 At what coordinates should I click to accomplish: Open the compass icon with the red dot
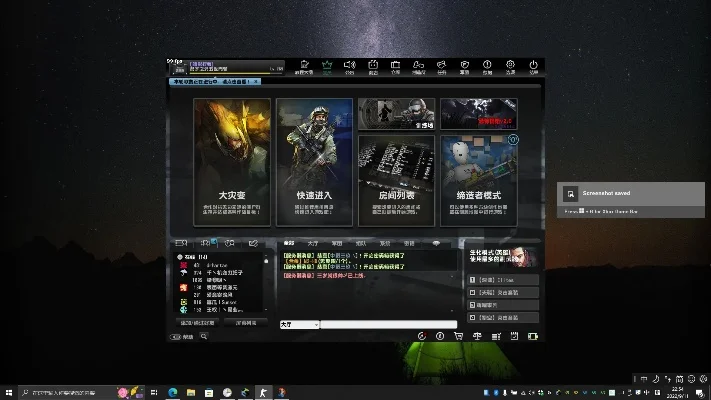pos(422,336)
